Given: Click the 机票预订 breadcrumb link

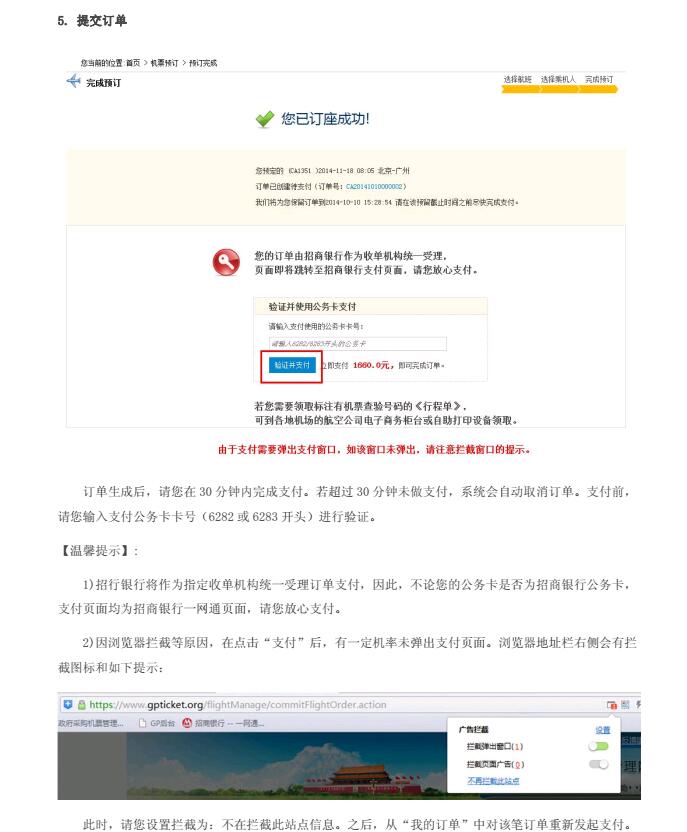Looking at the screenshot, I should click(164, 63).
